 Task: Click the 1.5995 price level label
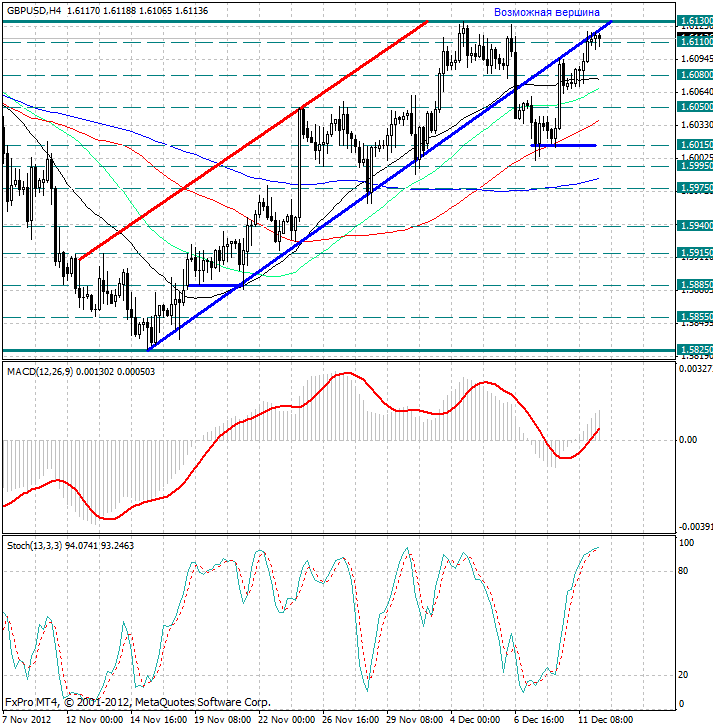point(695,166)
